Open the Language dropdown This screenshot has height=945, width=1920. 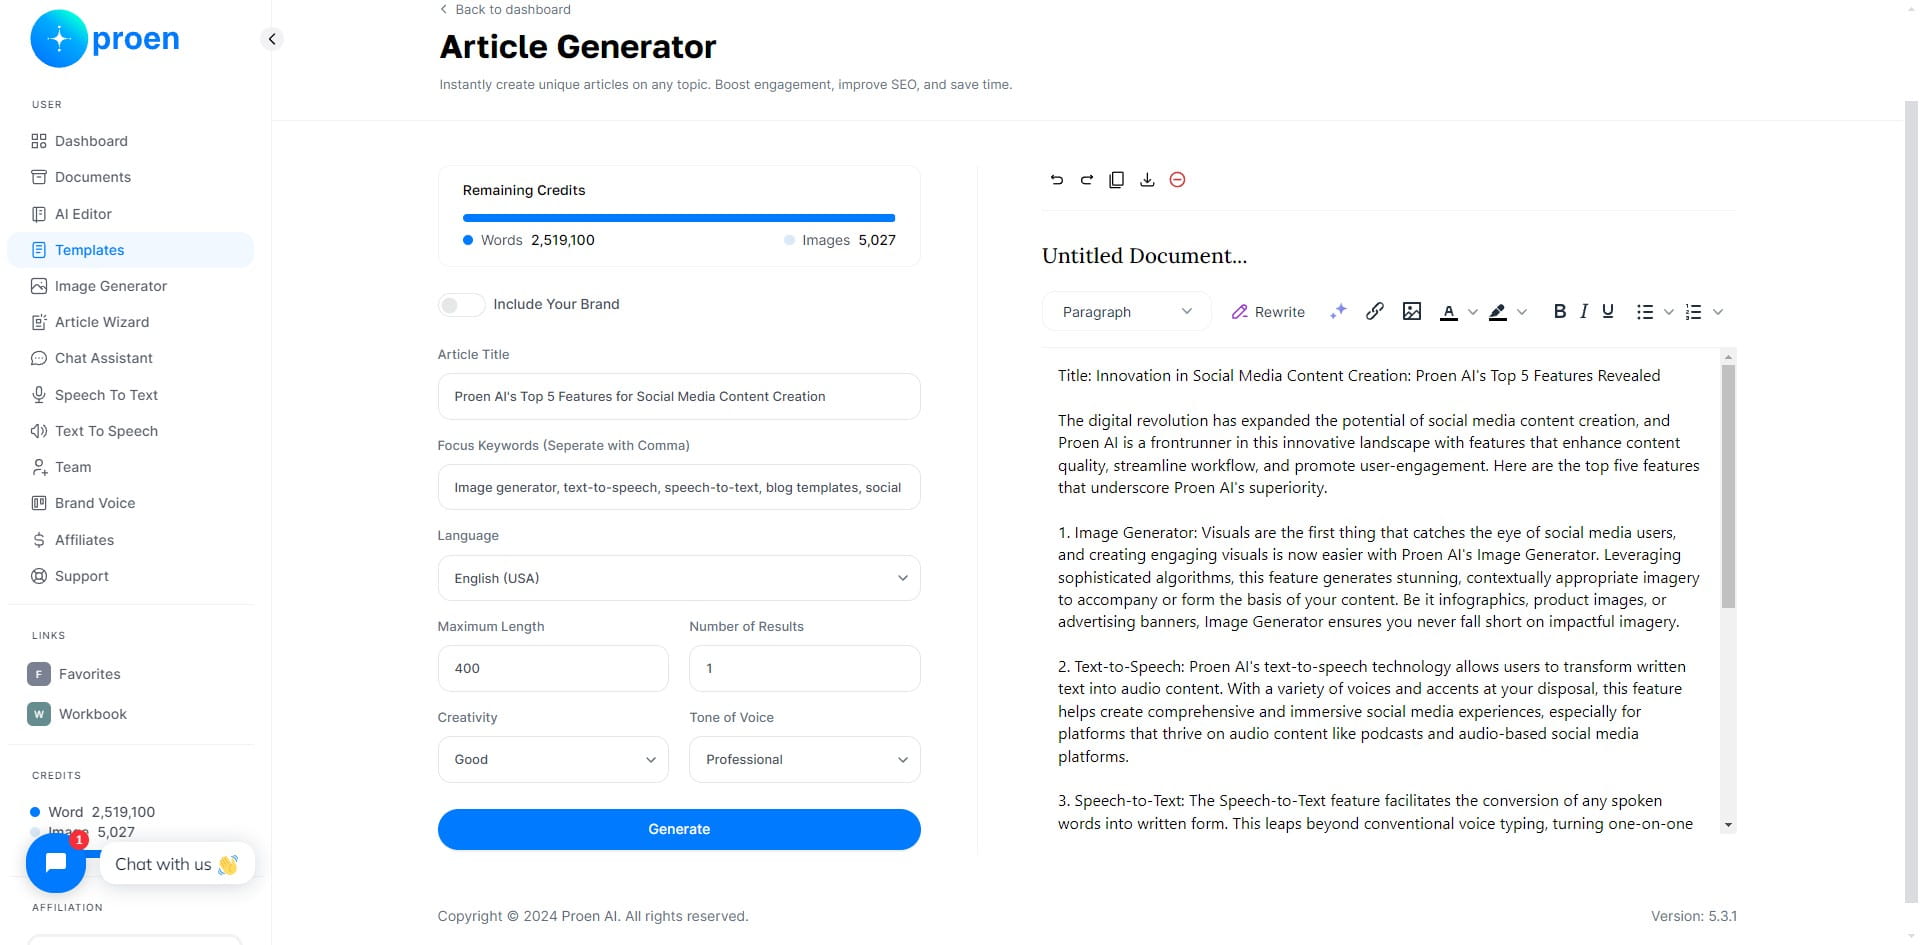679,578
